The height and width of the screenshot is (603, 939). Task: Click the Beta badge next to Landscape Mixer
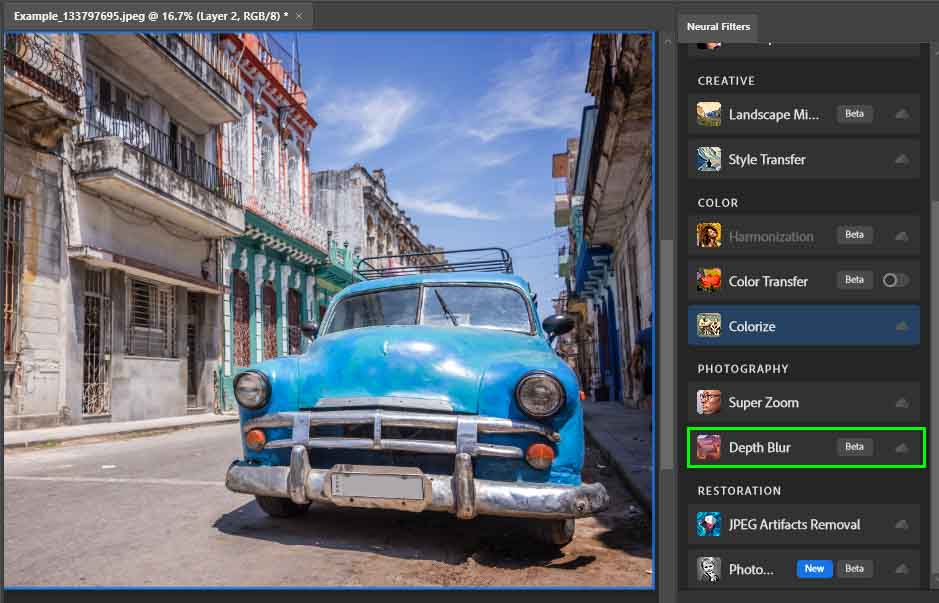click(854, 114)
